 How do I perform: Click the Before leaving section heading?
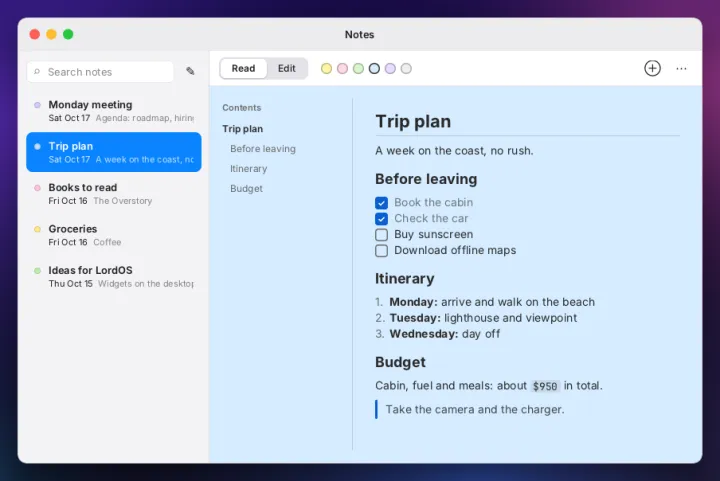(x=426, y=179)
